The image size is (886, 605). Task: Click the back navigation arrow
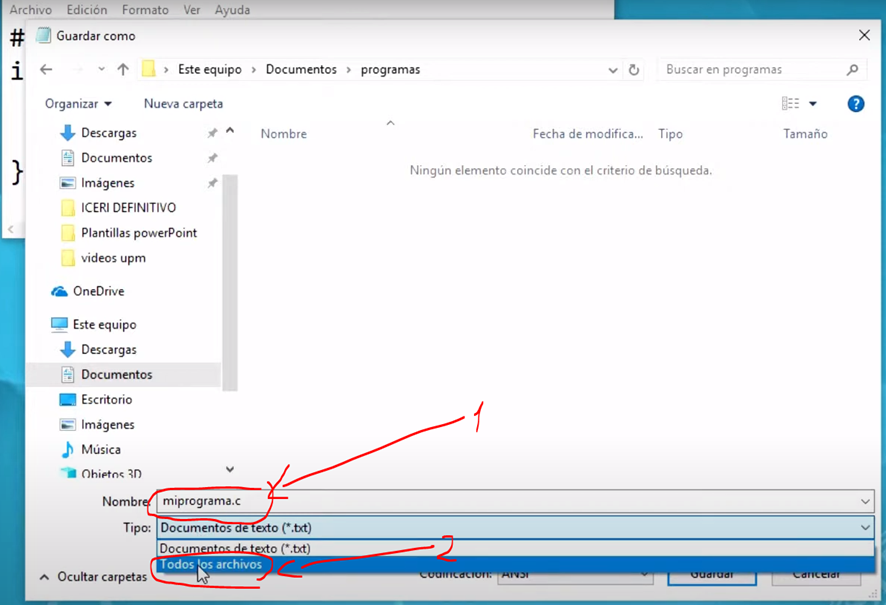pos(46,70)
